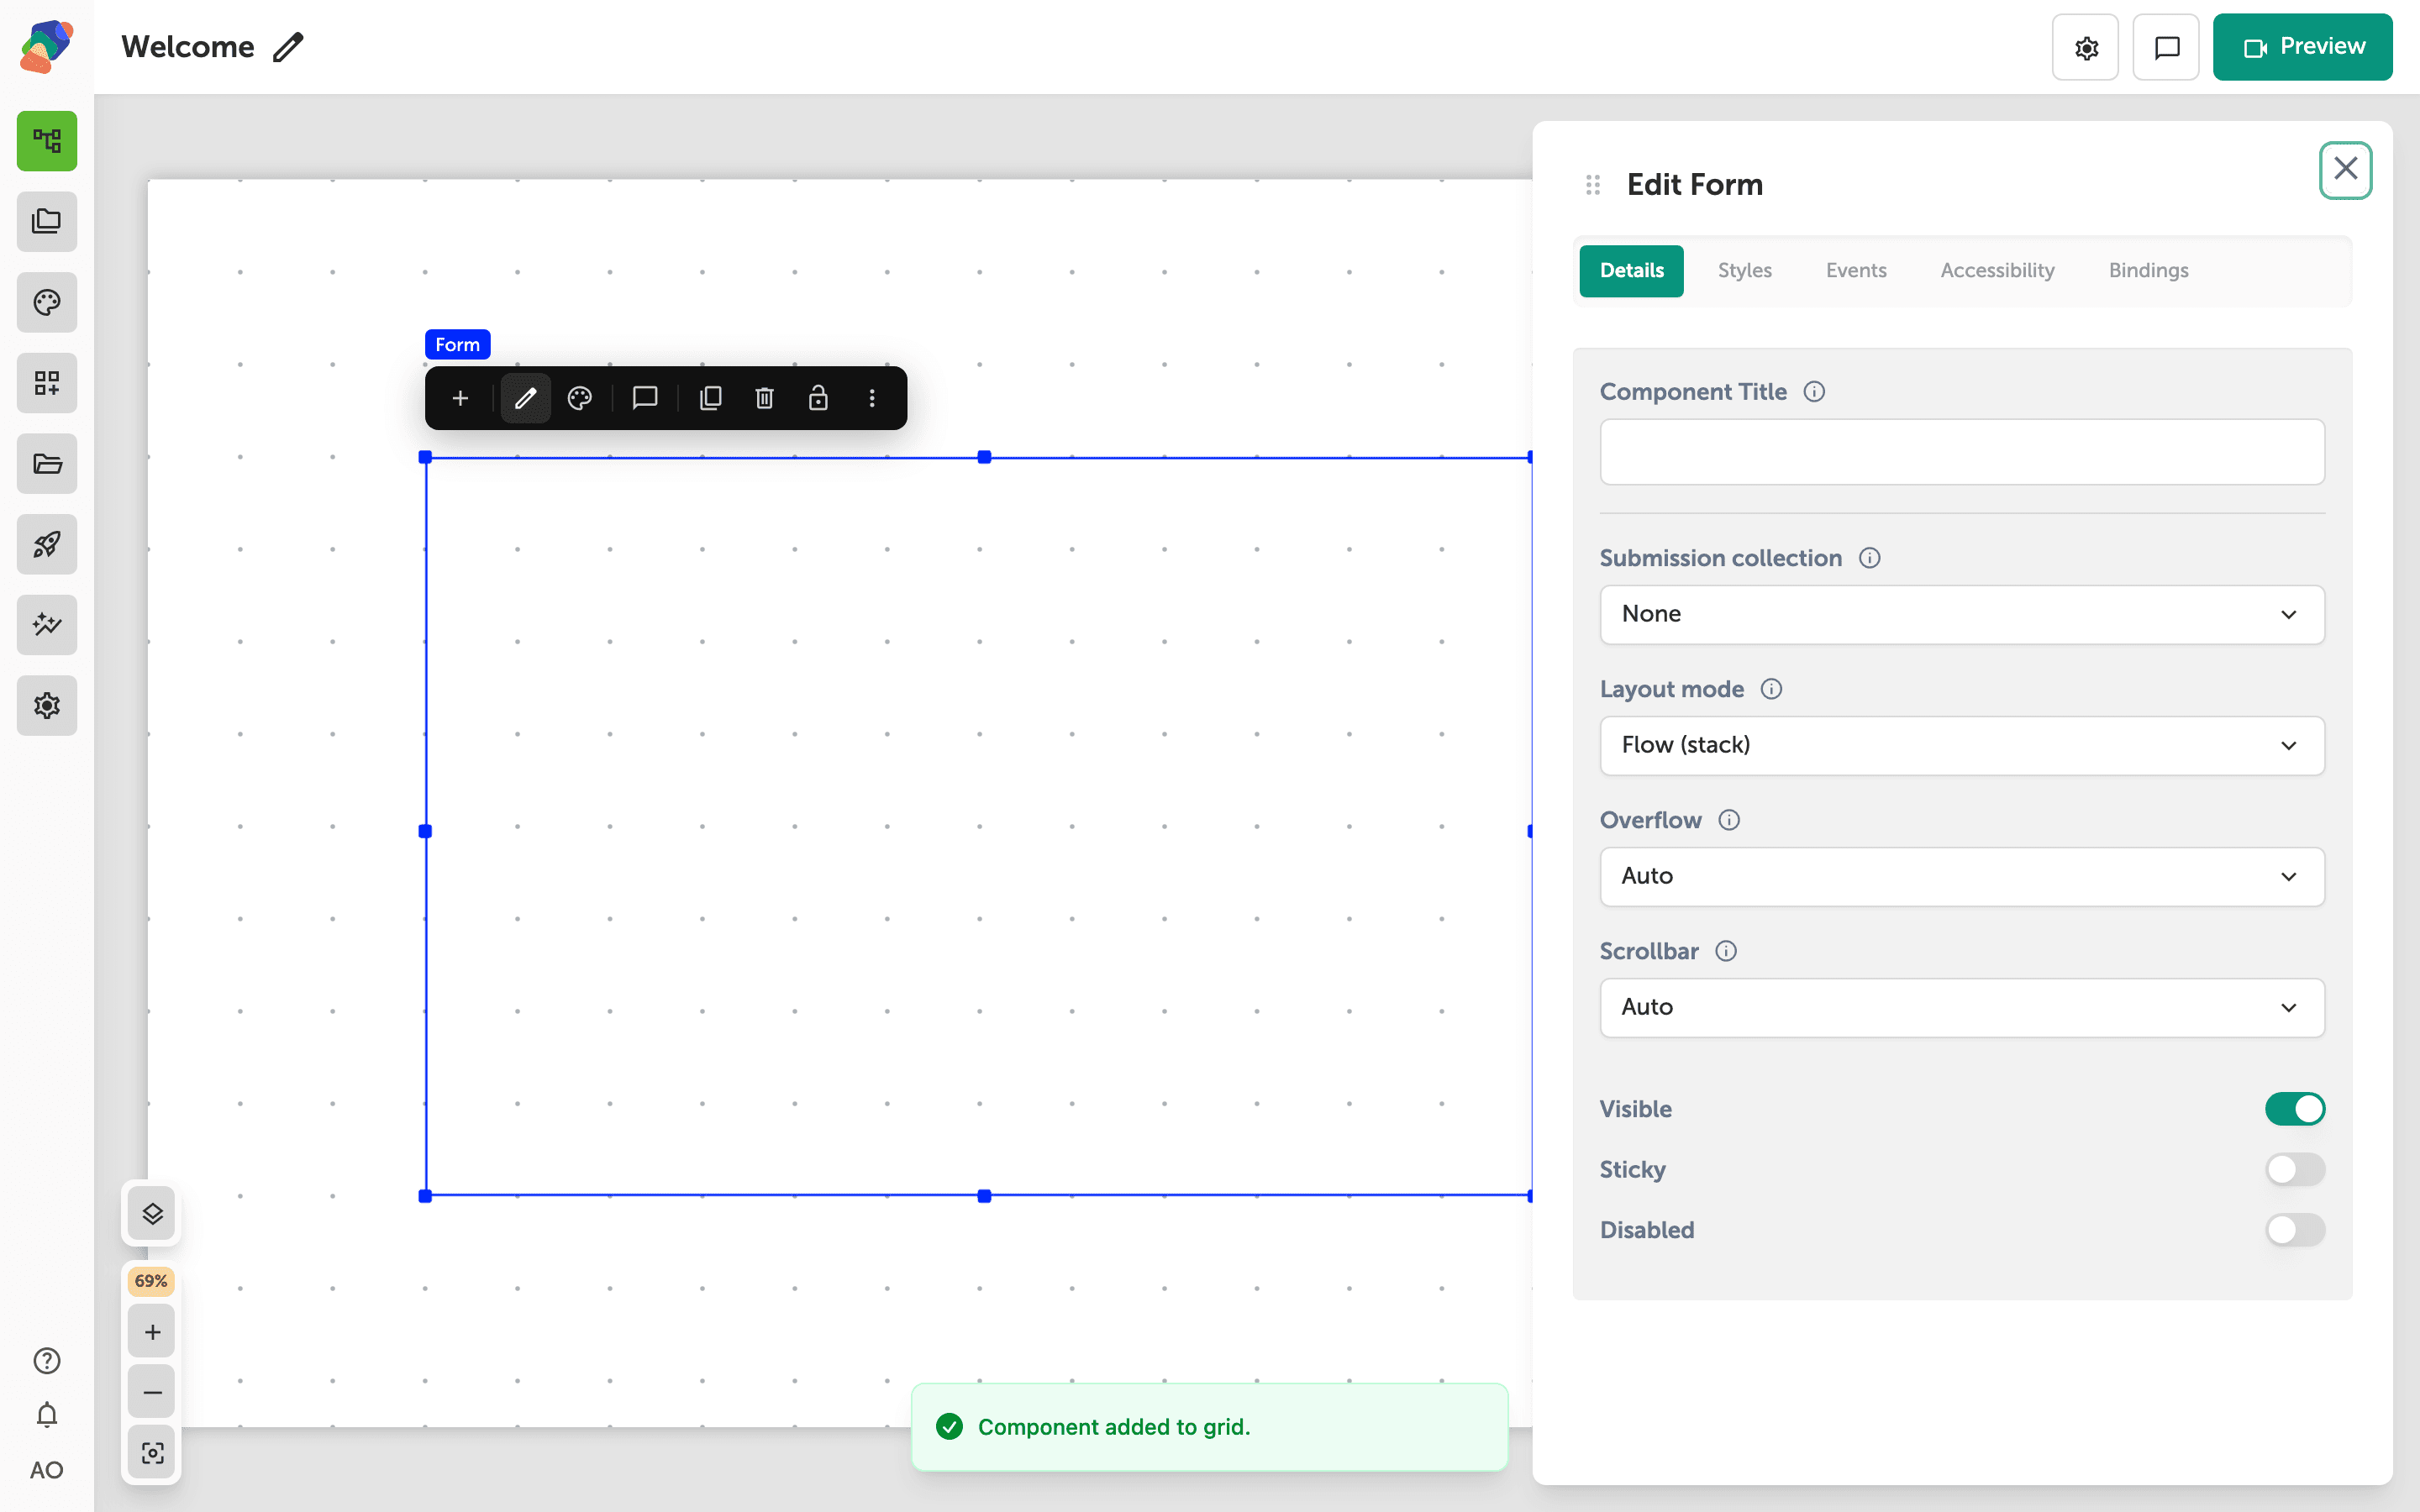Open the files folder sidebar icon
2420x1512 pixels.
[47, 463]
